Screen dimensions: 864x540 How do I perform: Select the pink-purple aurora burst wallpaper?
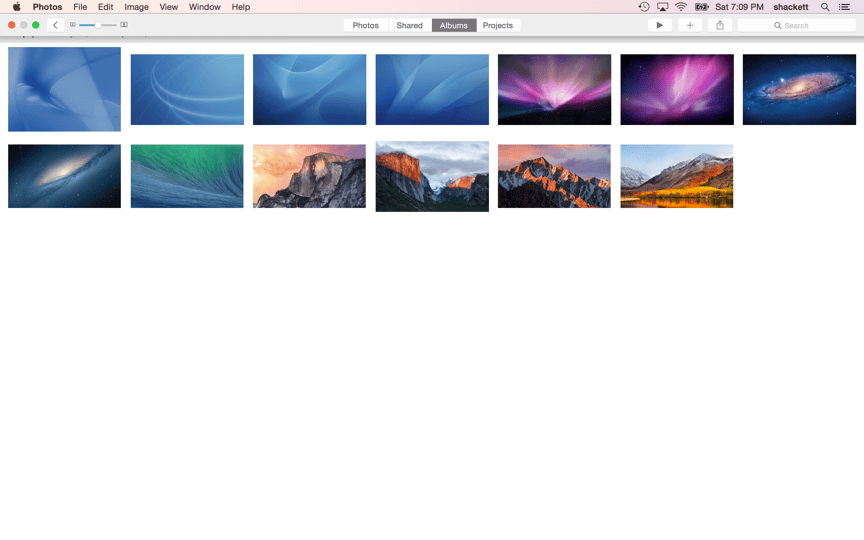pos(677,89)
